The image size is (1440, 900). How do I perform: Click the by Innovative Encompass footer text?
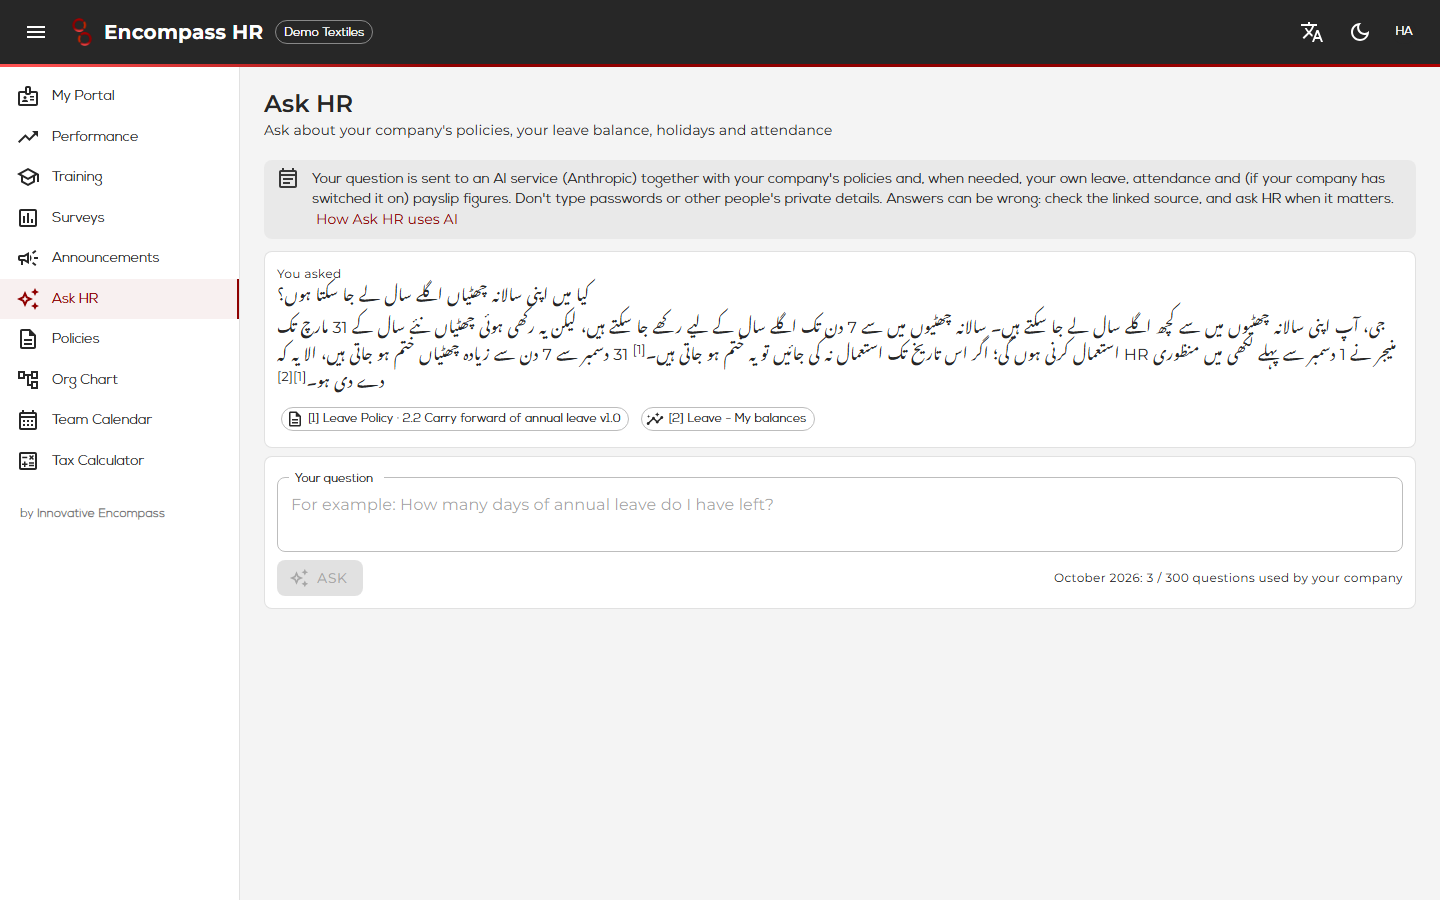point(92,513)
